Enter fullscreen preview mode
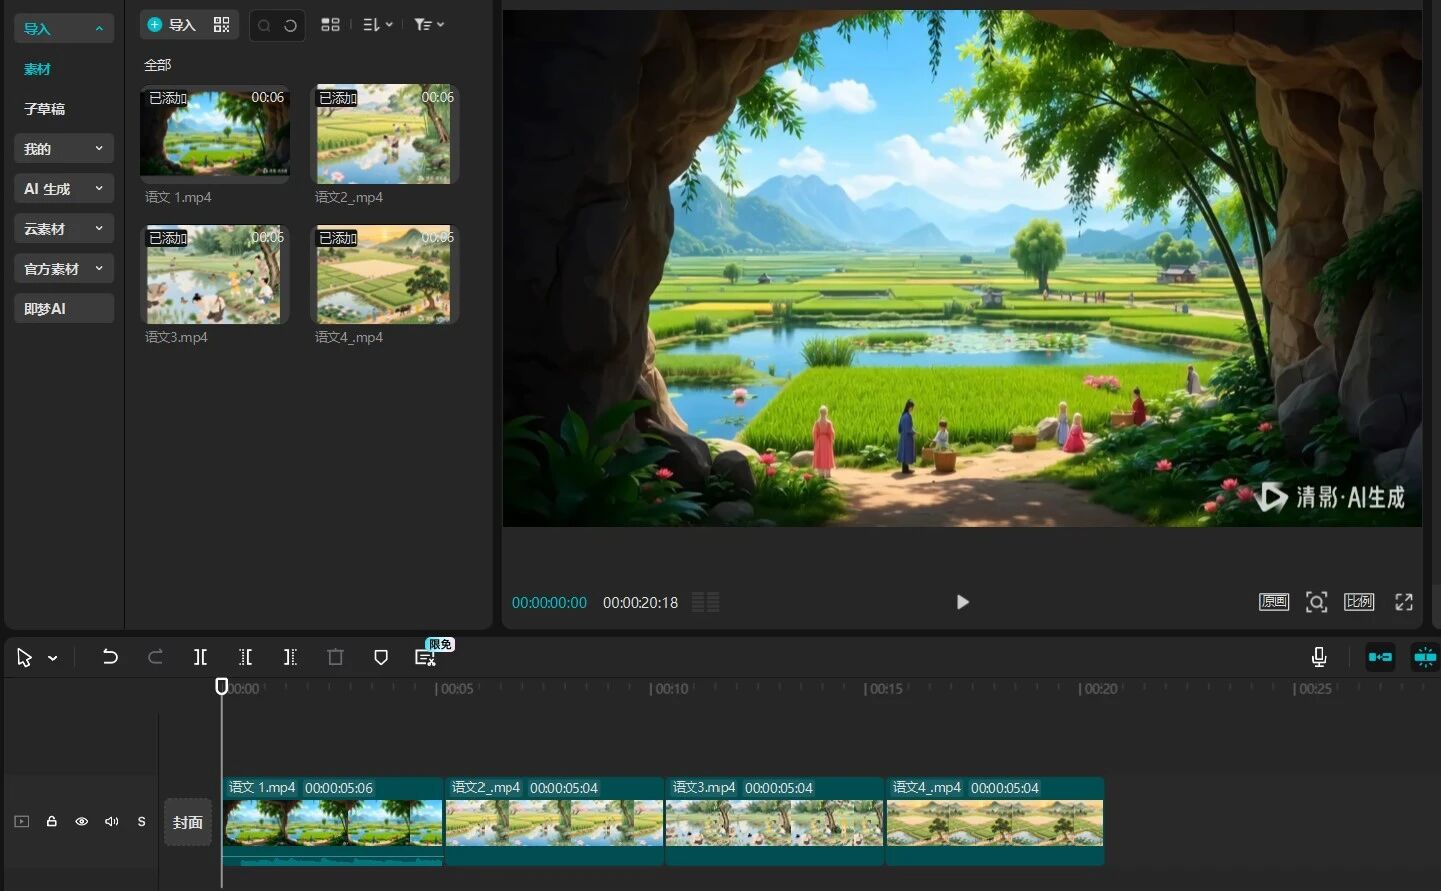Image resolution: width=1441 pixels, height=891 pixels. (x=1404, y=602)
